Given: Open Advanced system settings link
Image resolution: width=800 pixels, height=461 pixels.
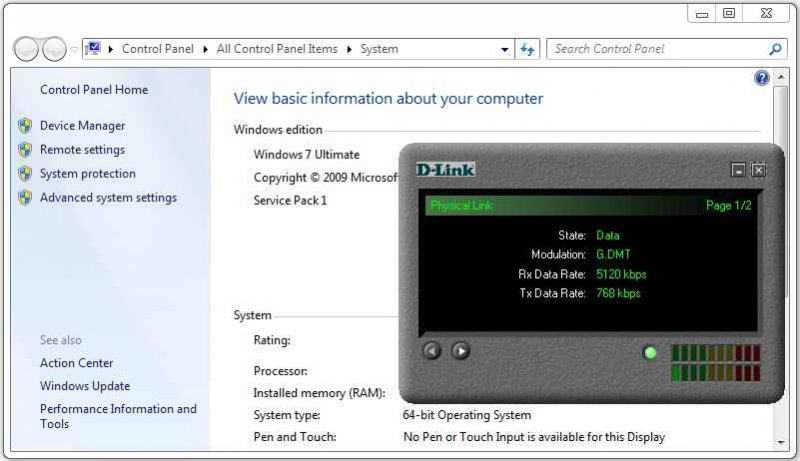Looking at the screenshot, I should 108,197.
